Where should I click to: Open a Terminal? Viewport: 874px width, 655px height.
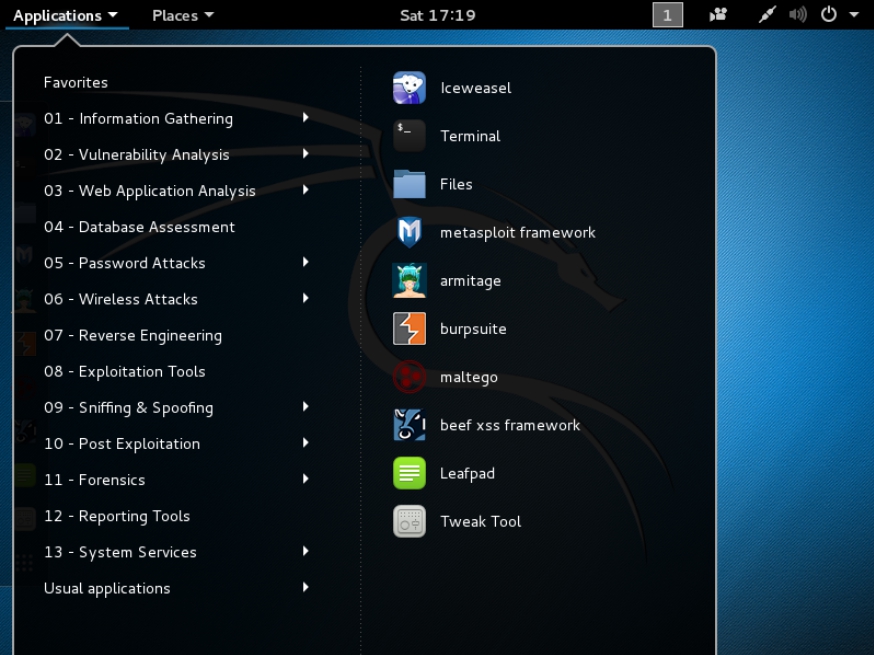coord(469,136)
